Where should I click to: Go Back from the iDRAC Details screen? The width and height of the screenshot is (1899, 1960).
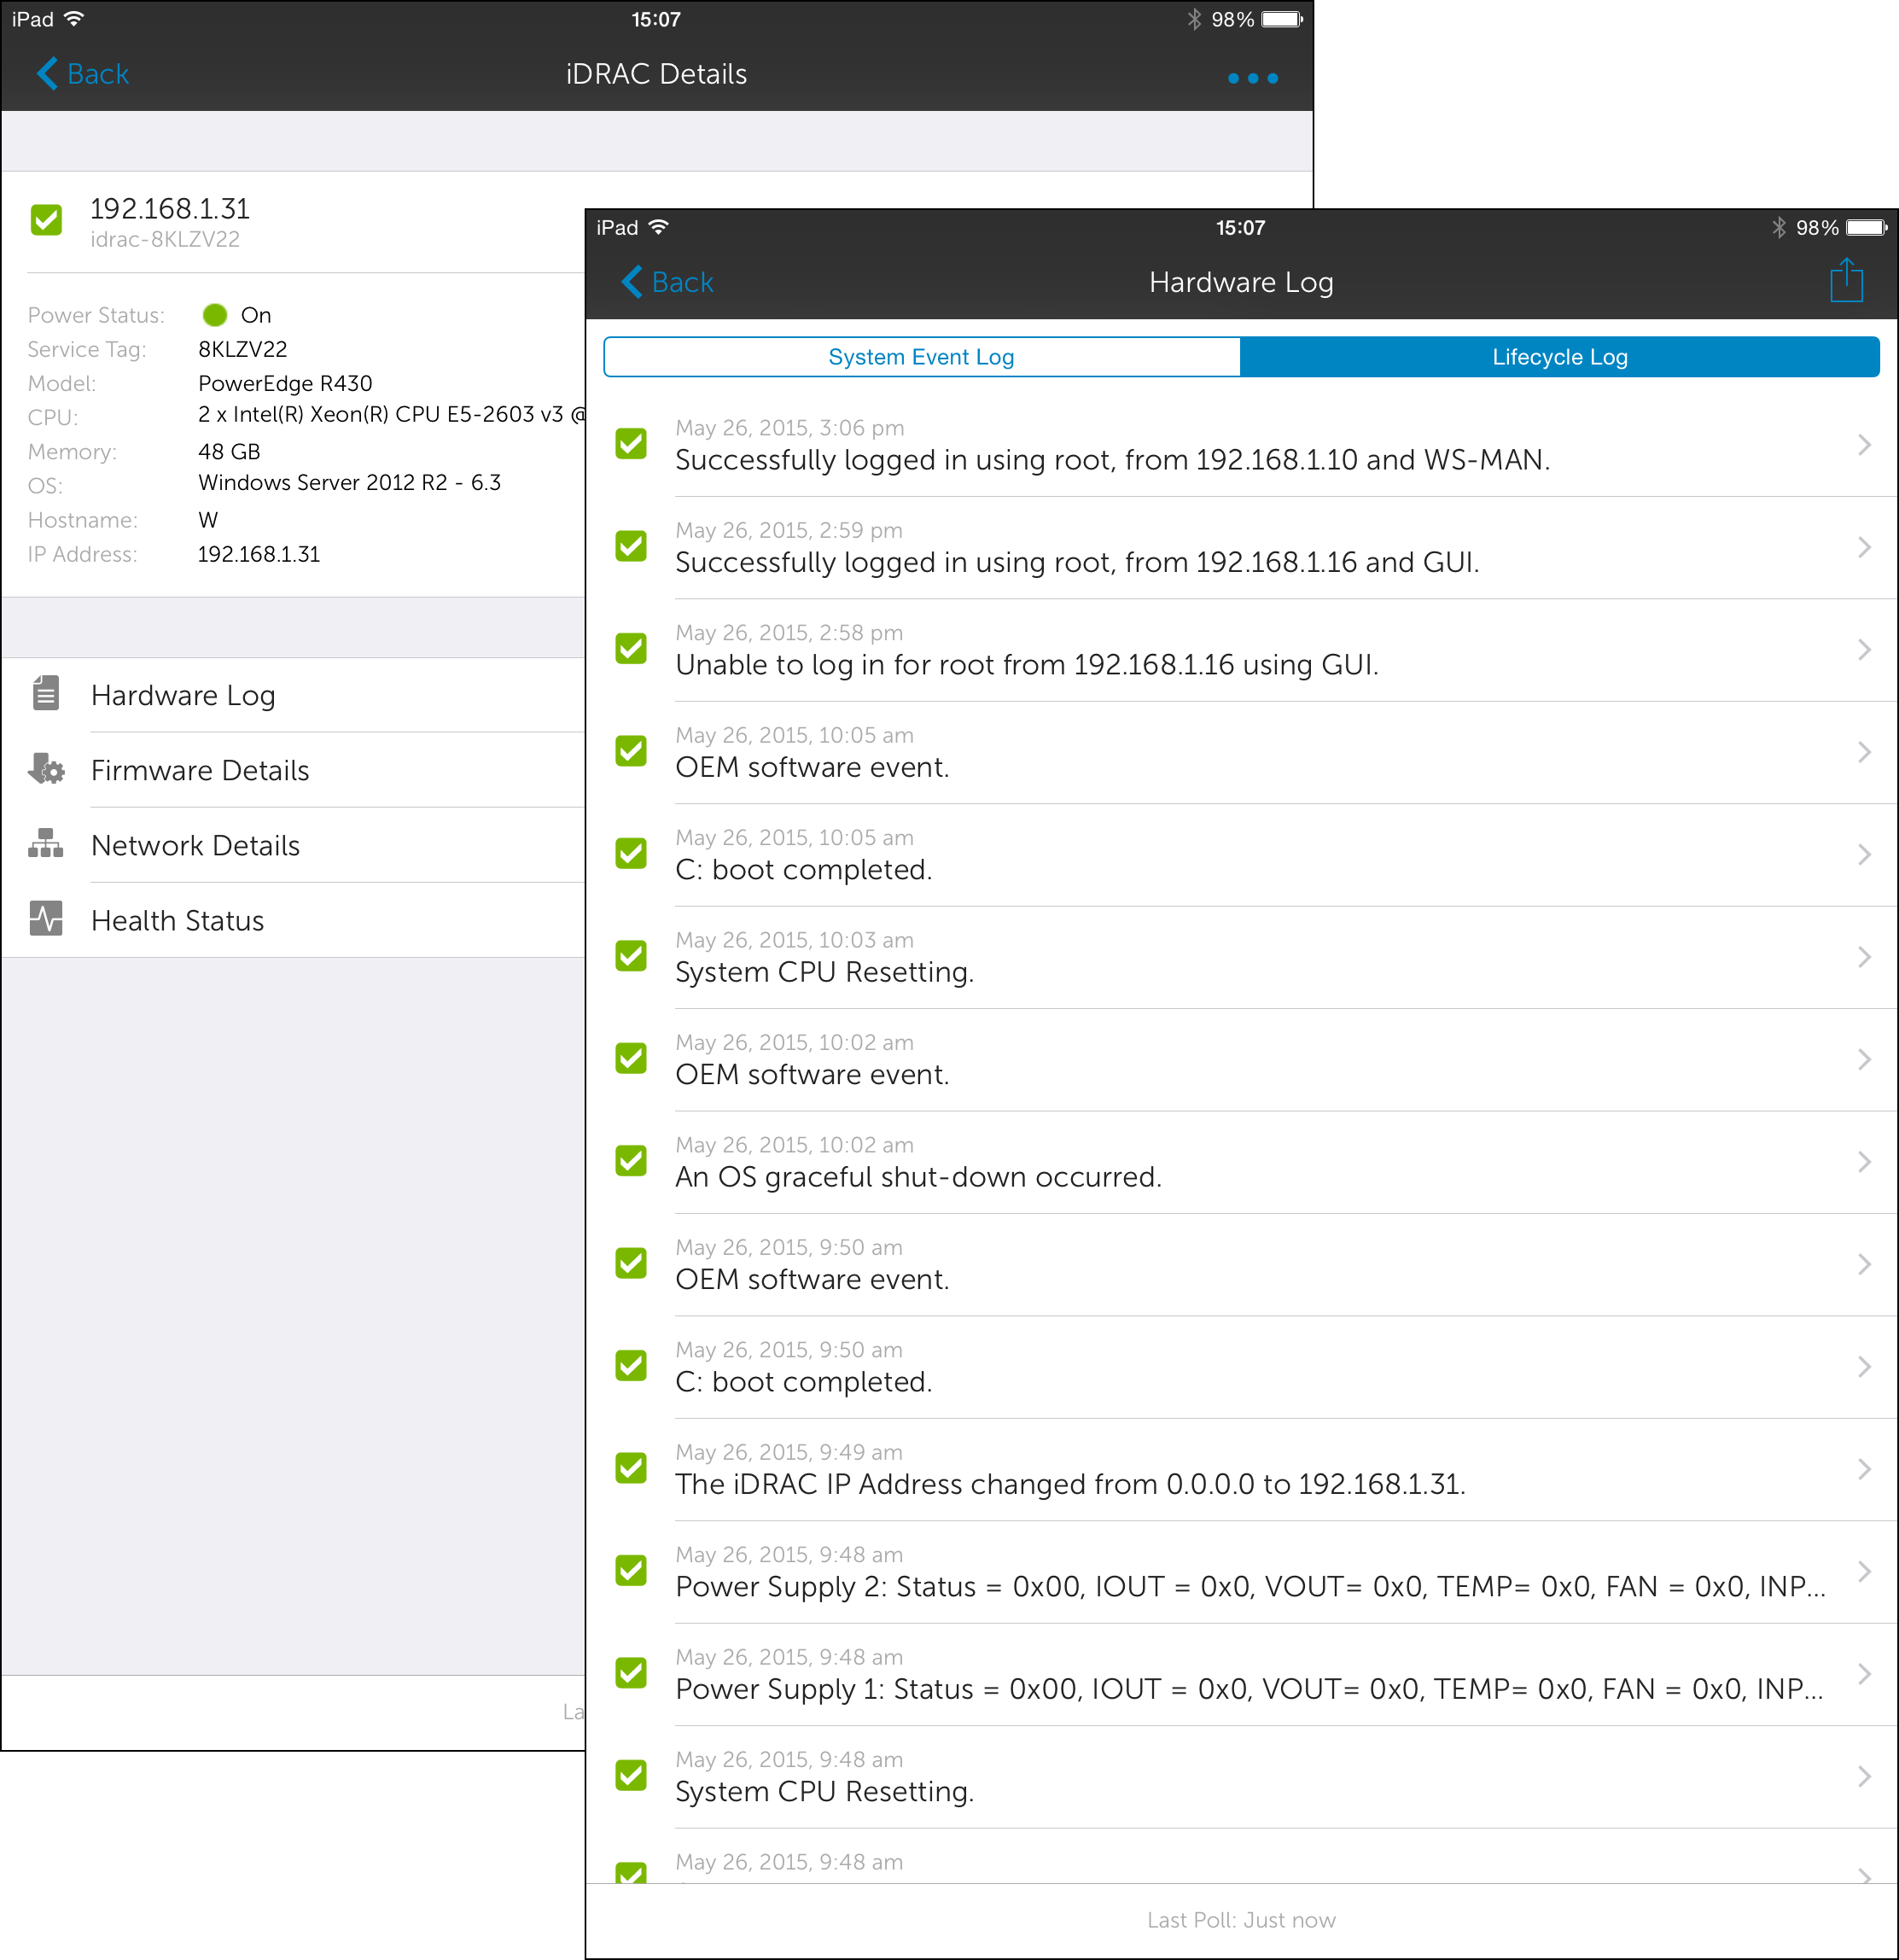(84, 74)
